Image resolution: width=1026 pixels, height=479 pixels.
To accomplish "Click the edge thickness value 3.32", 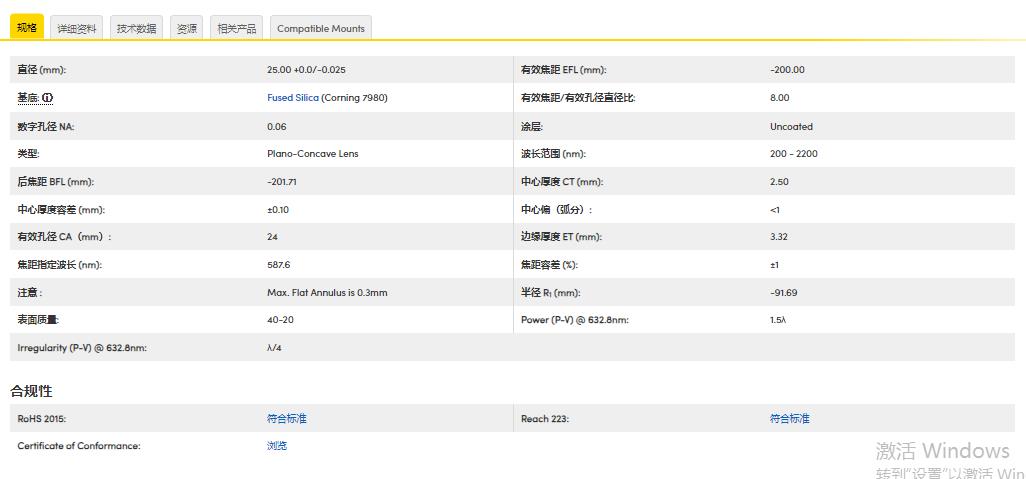I will (779, 237).
